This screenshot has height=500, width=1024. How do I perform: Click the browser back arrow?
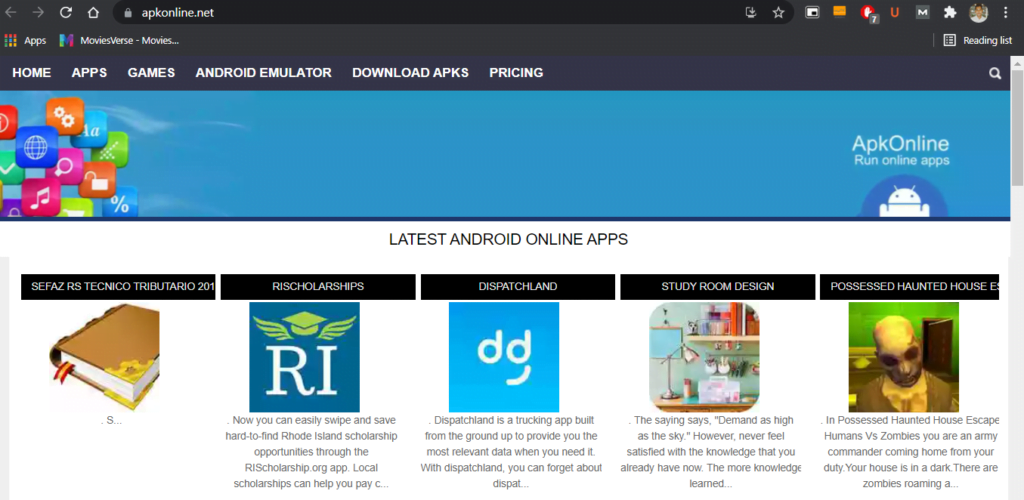11,12
